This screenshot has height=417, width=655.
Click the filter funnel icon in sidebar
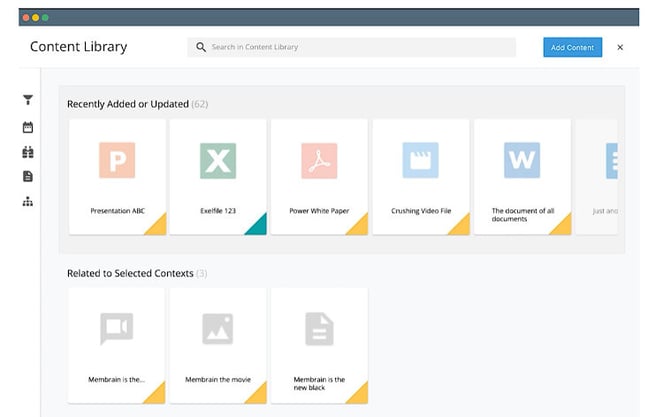pos(28,100)
